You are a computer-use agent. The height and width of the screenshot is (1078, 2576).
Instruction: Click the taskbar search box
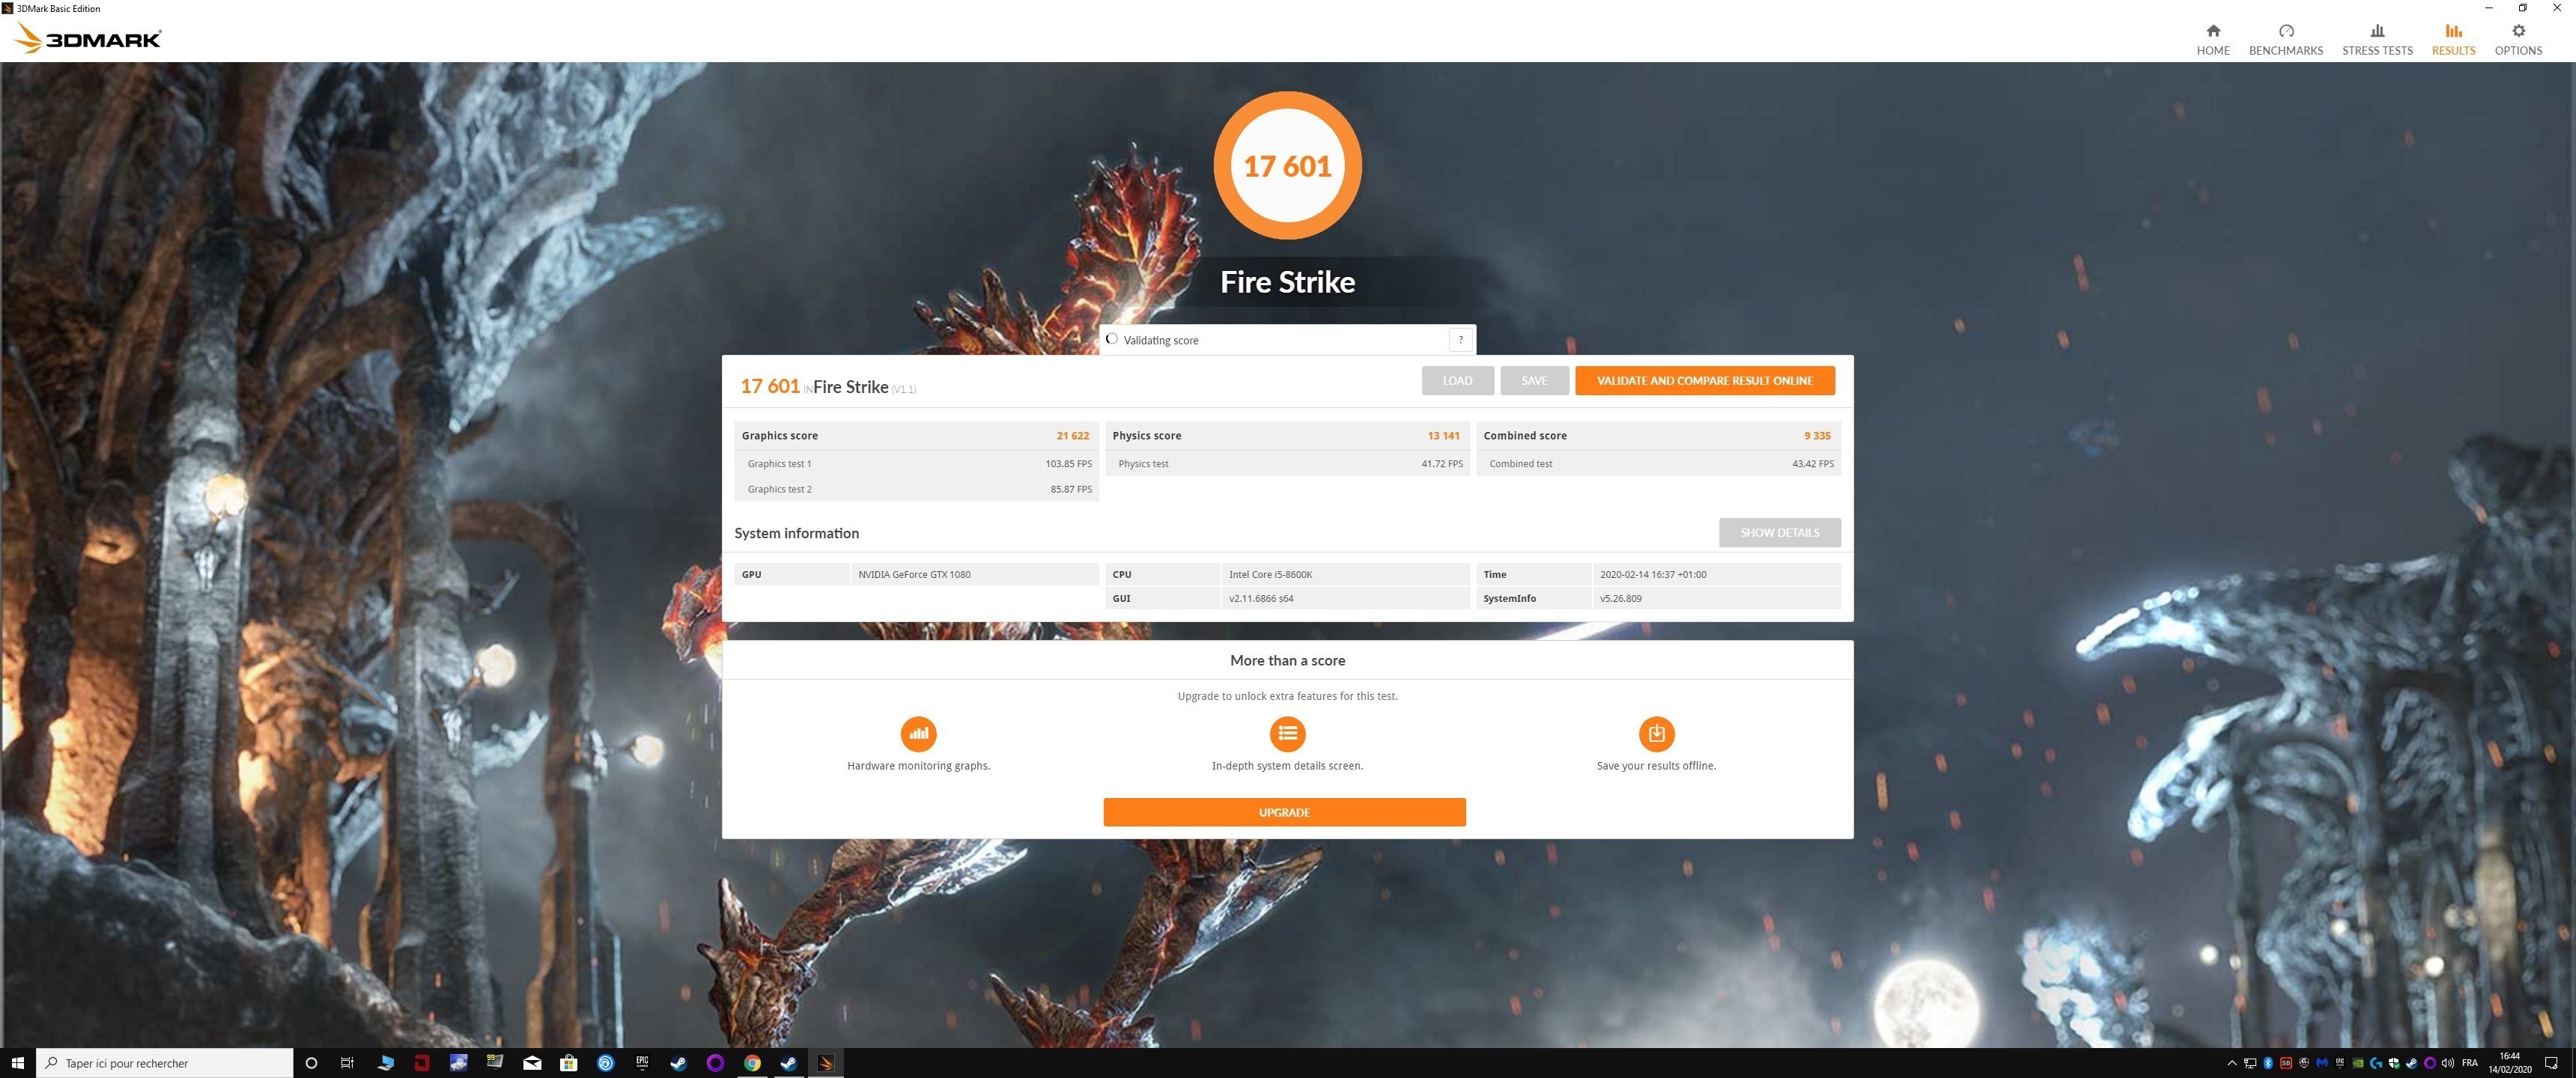click(x=165, y=1063)
